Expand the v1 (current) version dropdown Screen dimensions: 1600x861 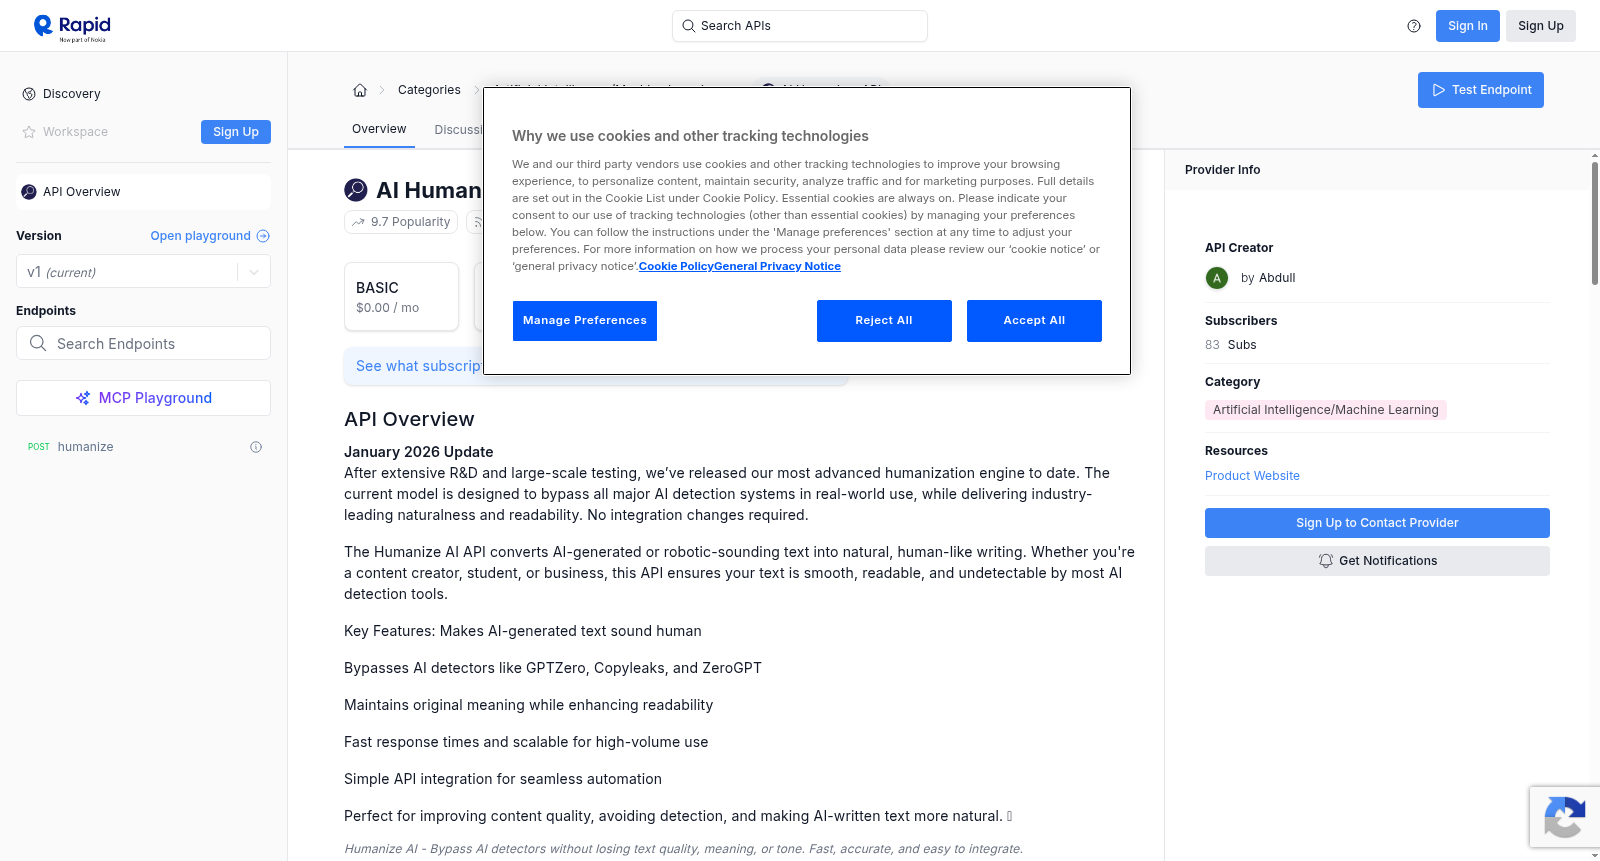point(143,272)
